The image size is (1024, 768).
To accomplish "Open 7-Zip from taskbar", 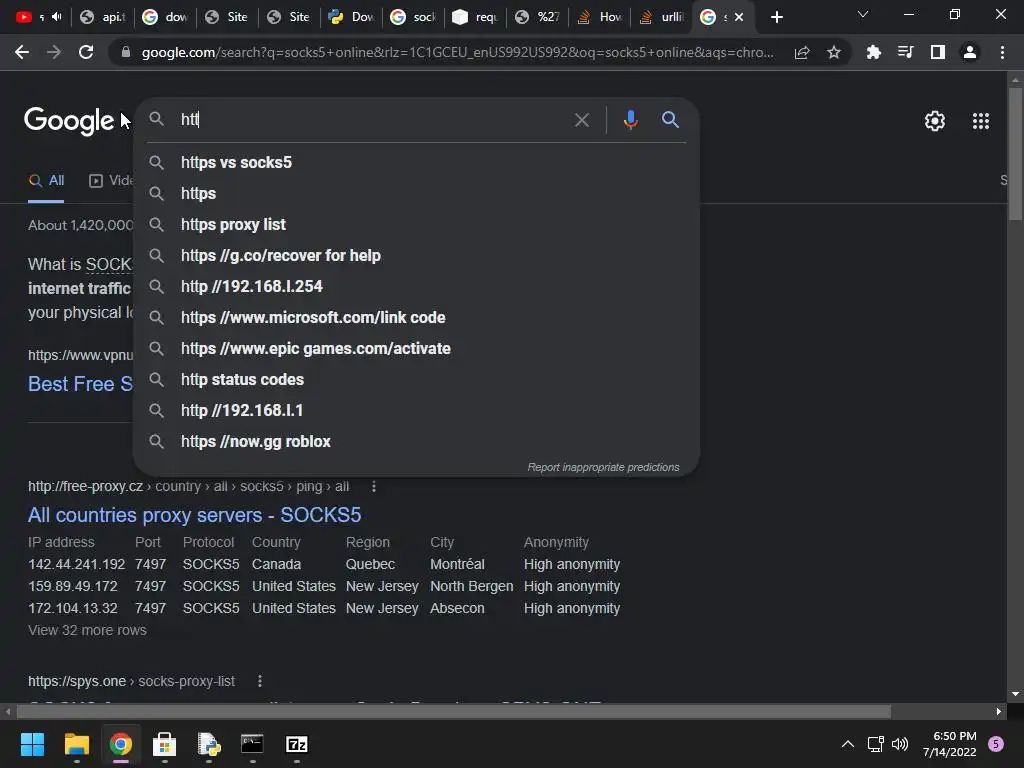I will pos(296,744).
